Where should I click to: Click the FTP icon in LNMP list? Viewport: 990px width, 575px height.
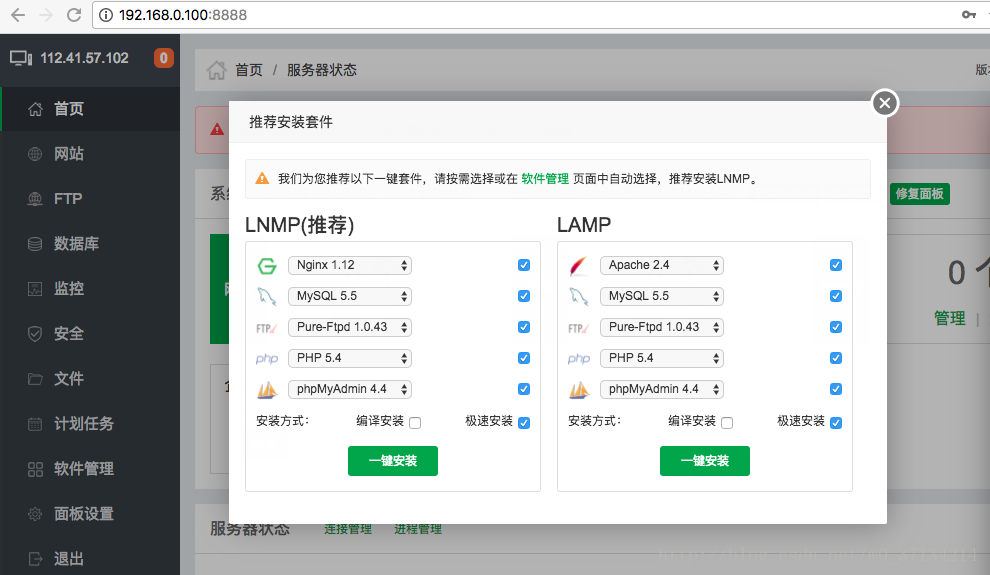click(x=266, y=328)
